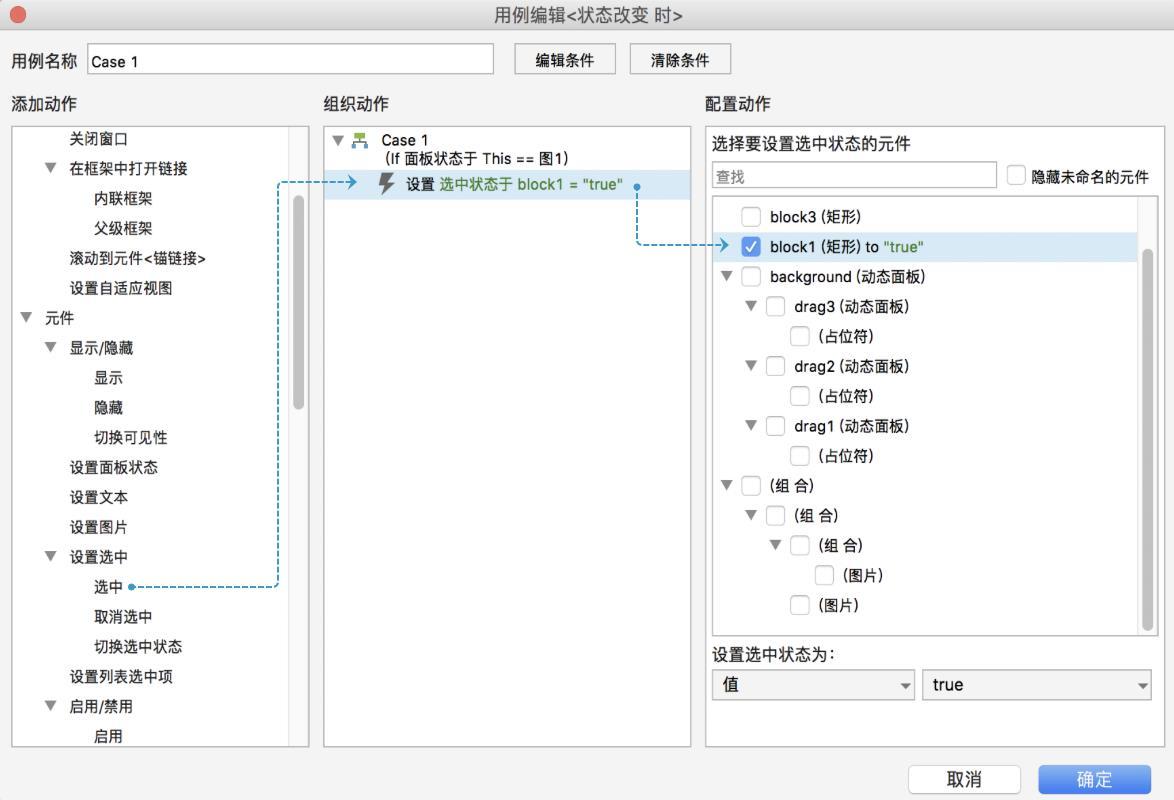Open the 值 dropdown
The width and height of the screenshot is (1174, 800).
[813, 685]
